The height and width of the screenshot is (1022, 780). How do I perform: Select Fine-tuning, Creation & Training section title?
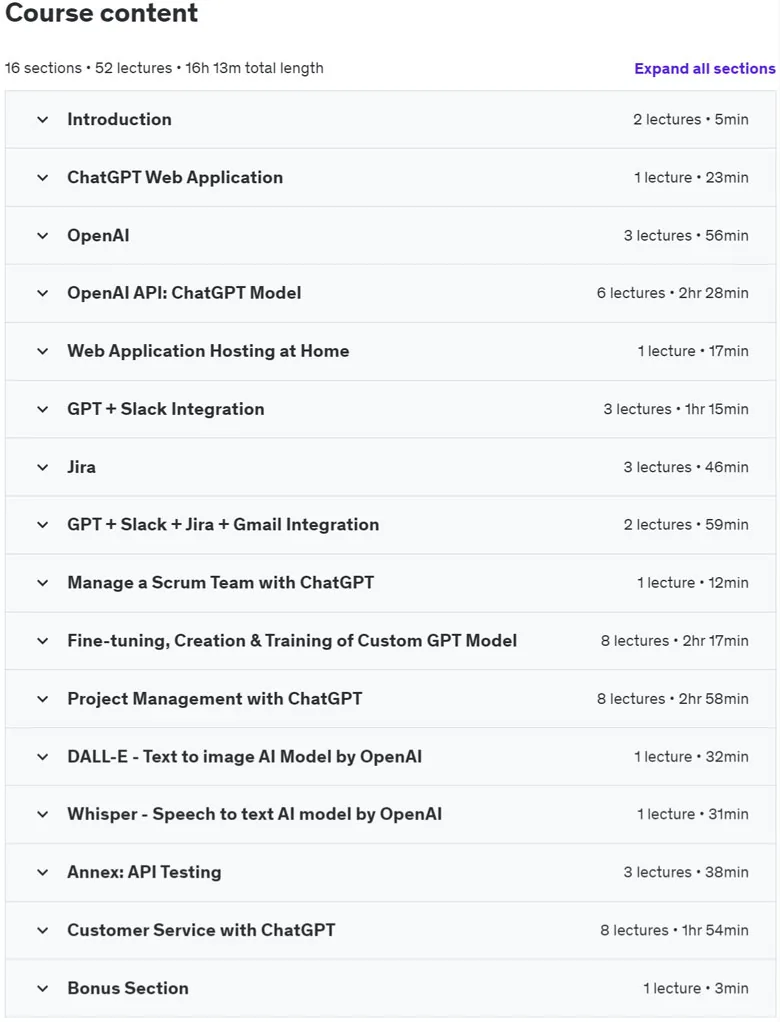(x=292, y=641)
